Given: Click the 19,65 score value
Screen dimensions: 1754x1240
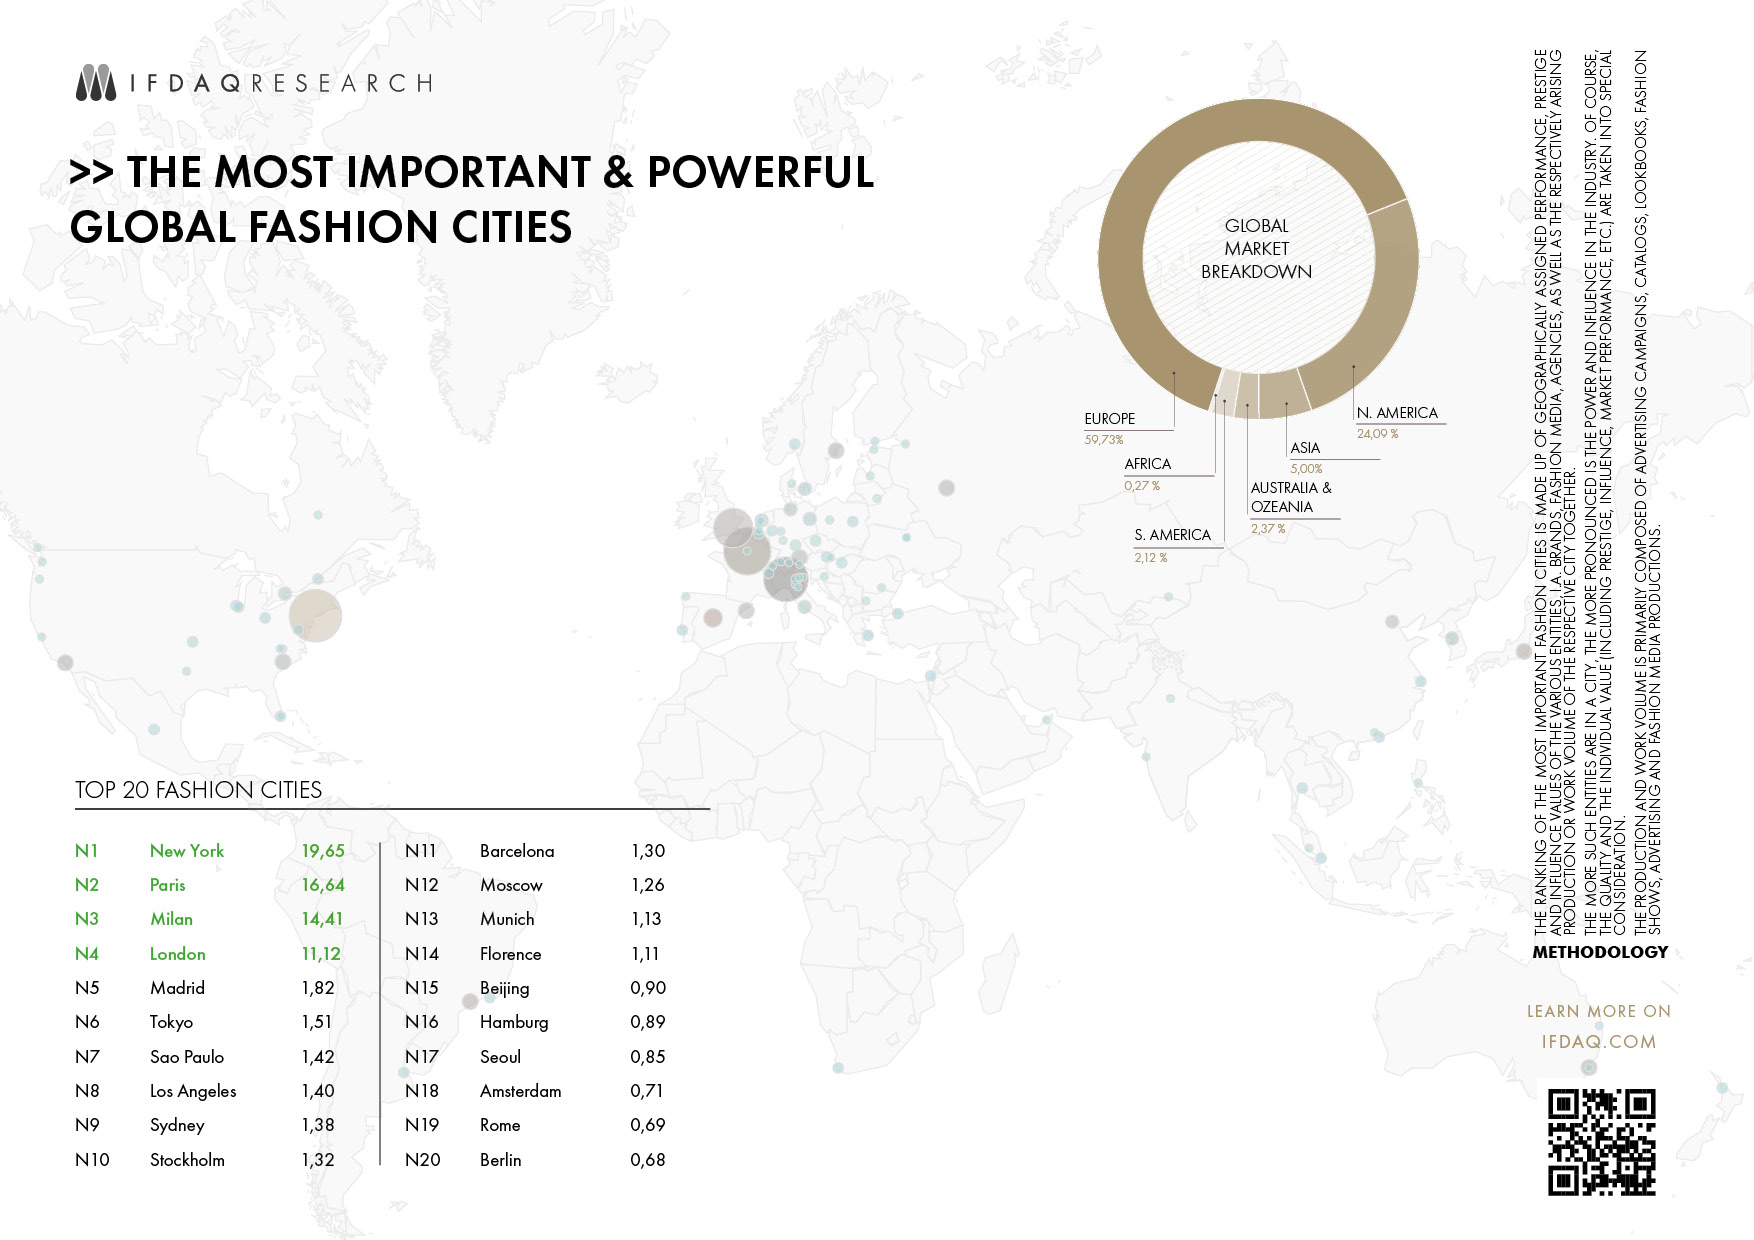Looking at the screenshot, I should [x=323, y=851].
